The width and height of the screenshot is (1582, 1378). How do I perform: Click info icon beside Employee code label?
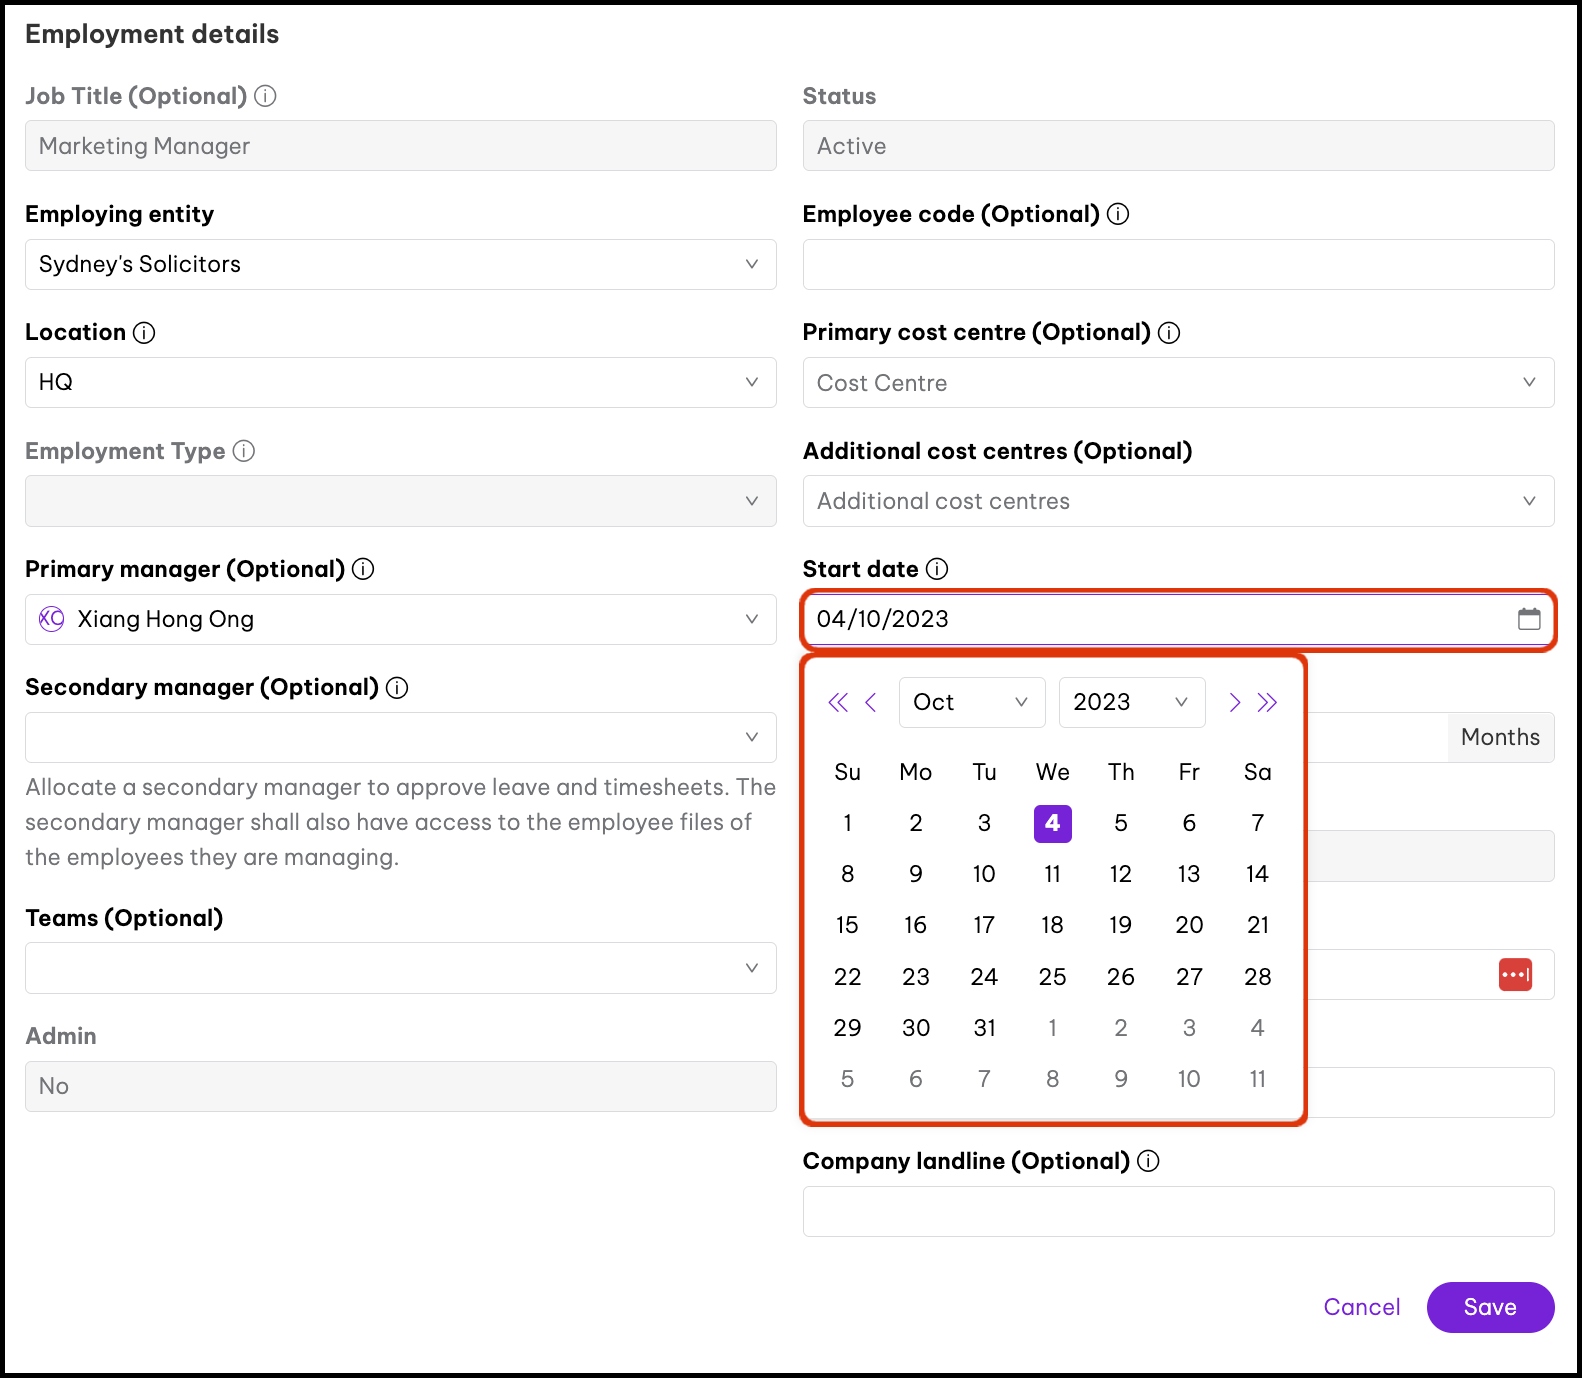[x=1118, y=214]
